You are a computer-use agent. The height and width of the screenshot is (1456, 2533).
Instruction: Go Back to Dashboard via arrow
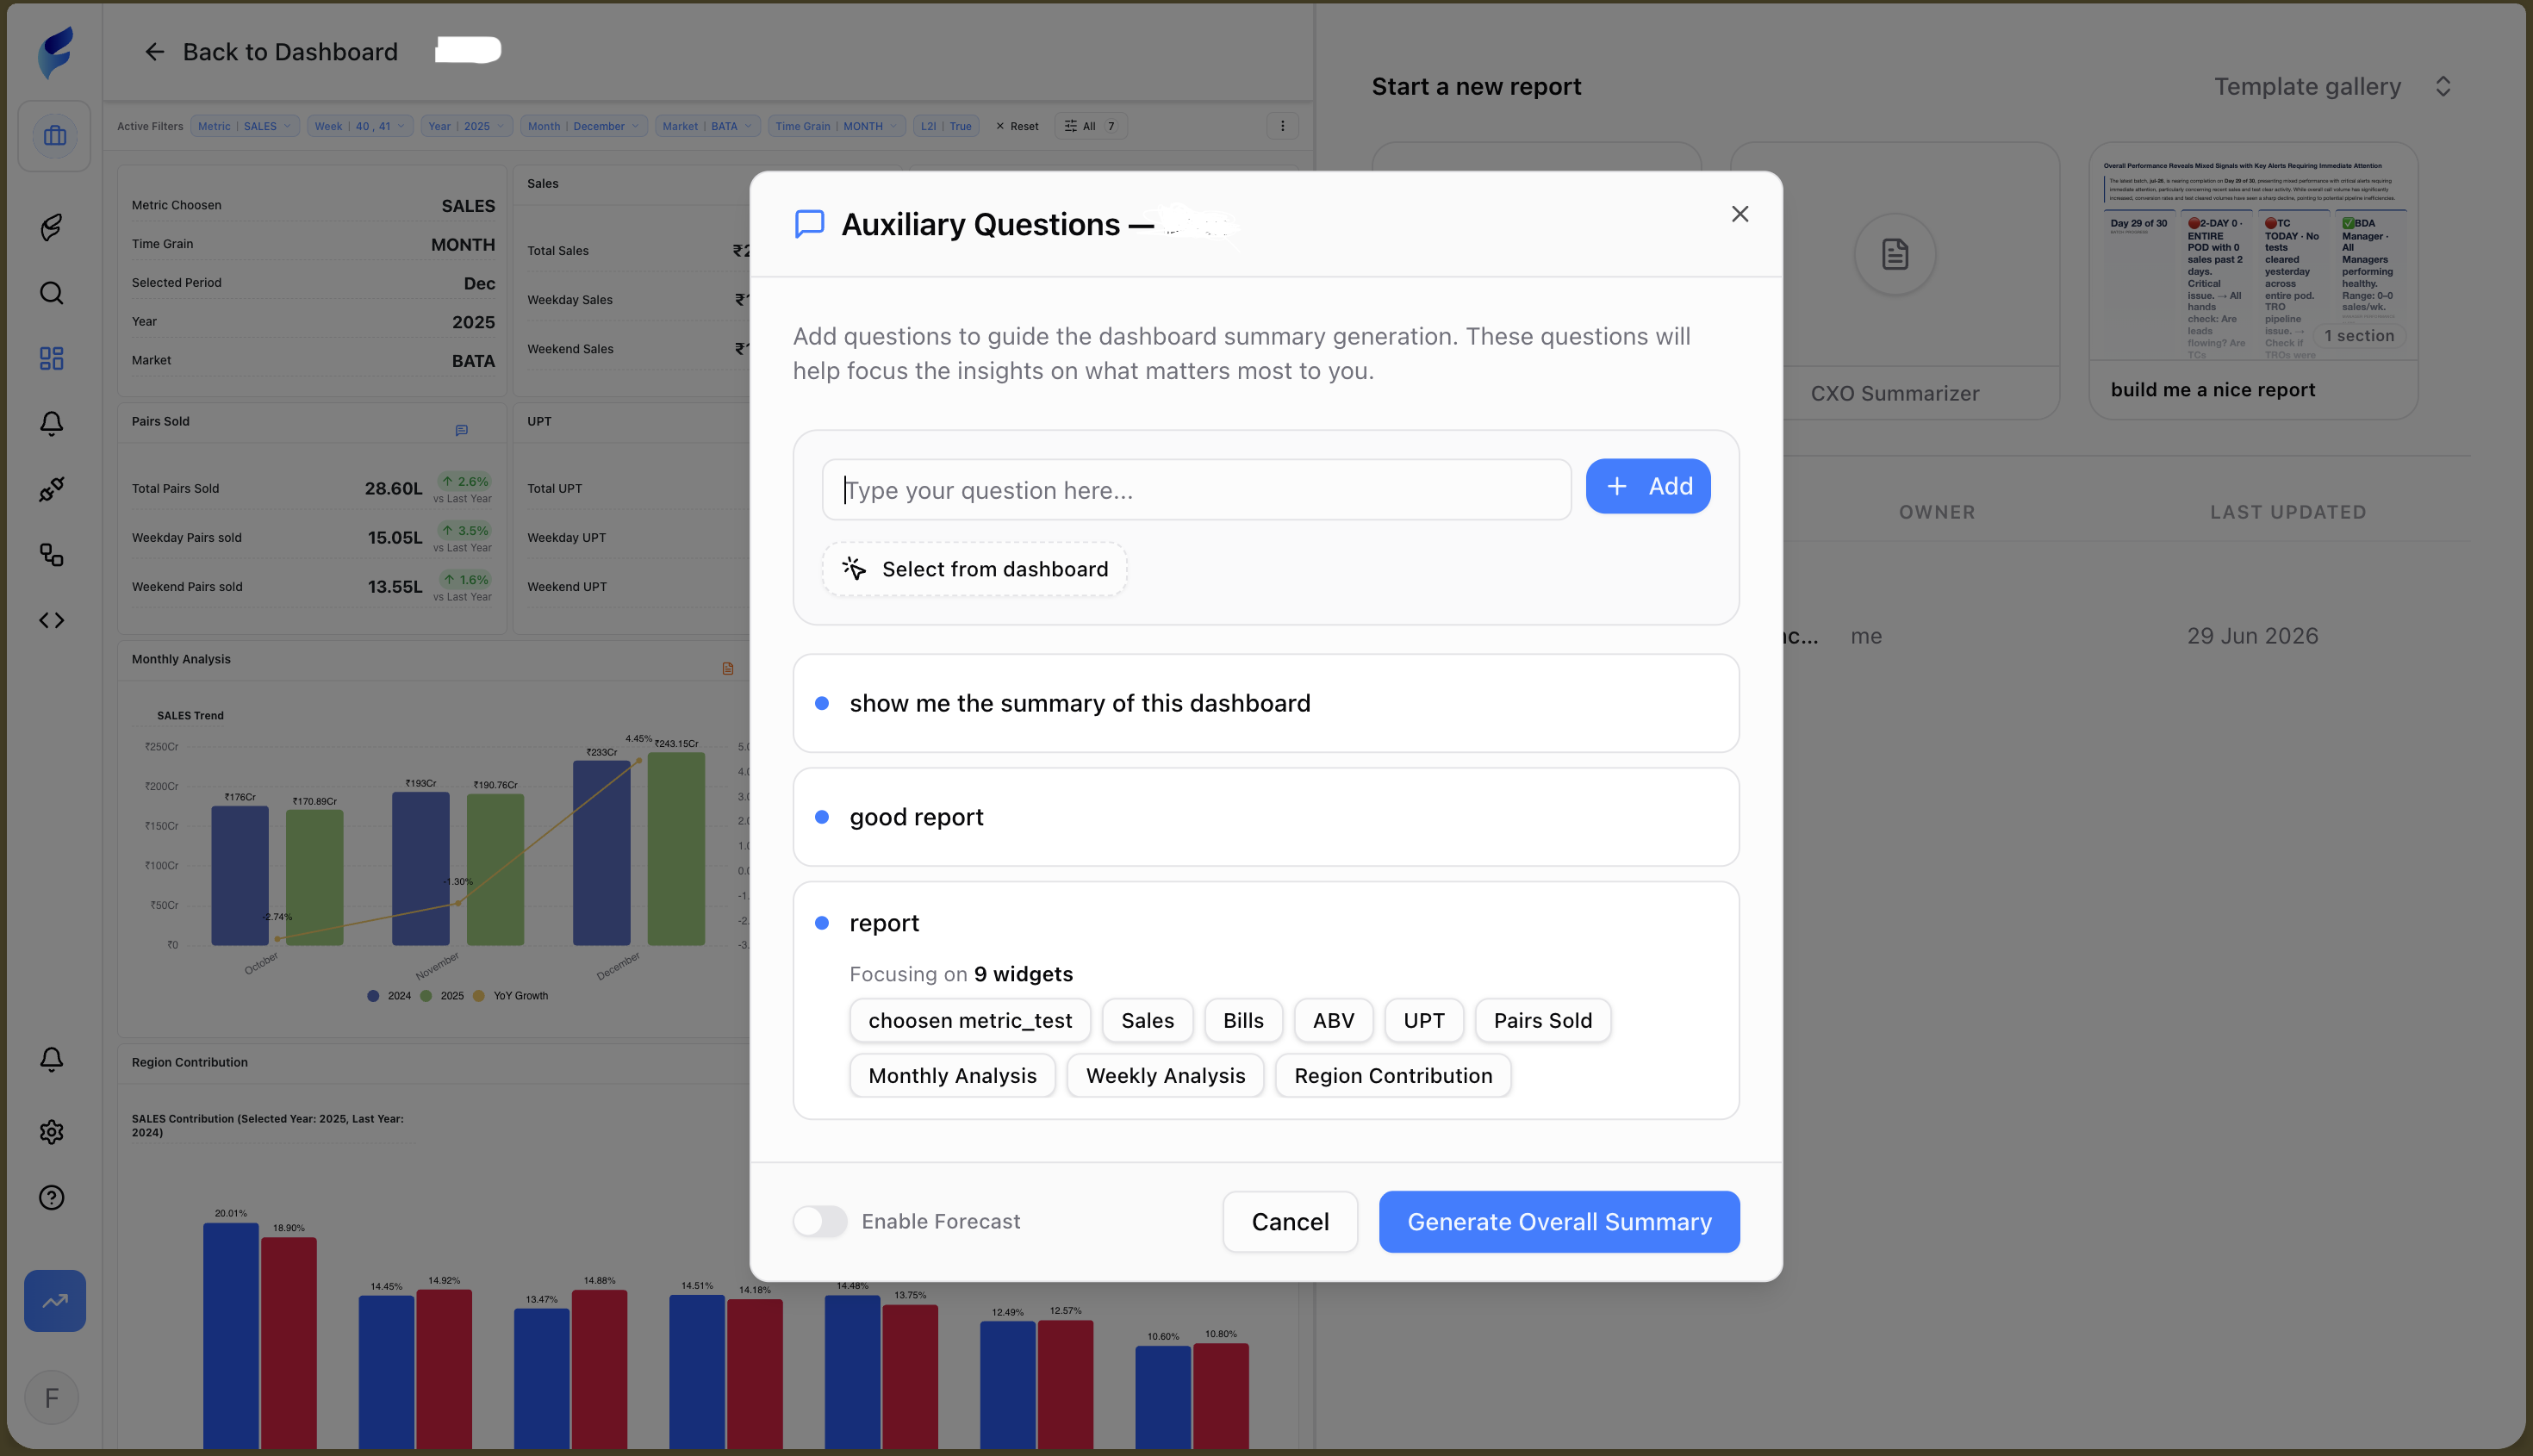[x=154, y=52]
